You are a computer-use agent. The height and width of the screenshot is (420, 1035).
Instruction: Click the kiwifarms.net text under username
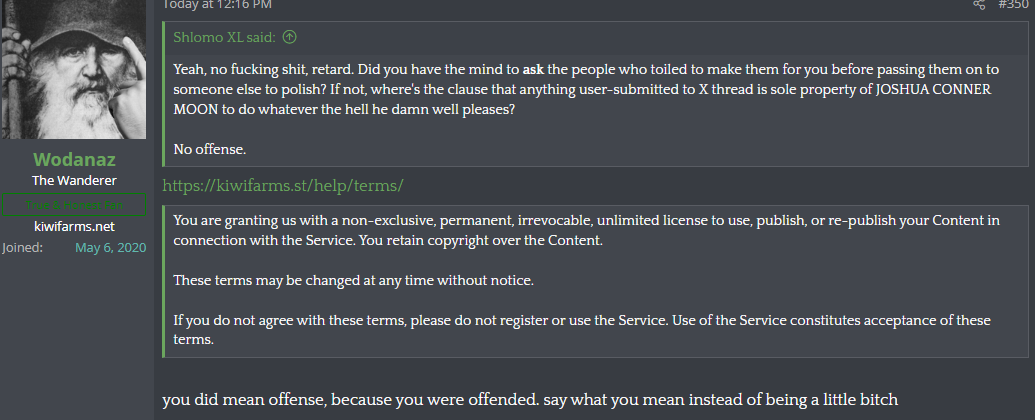tap(74, 227)
